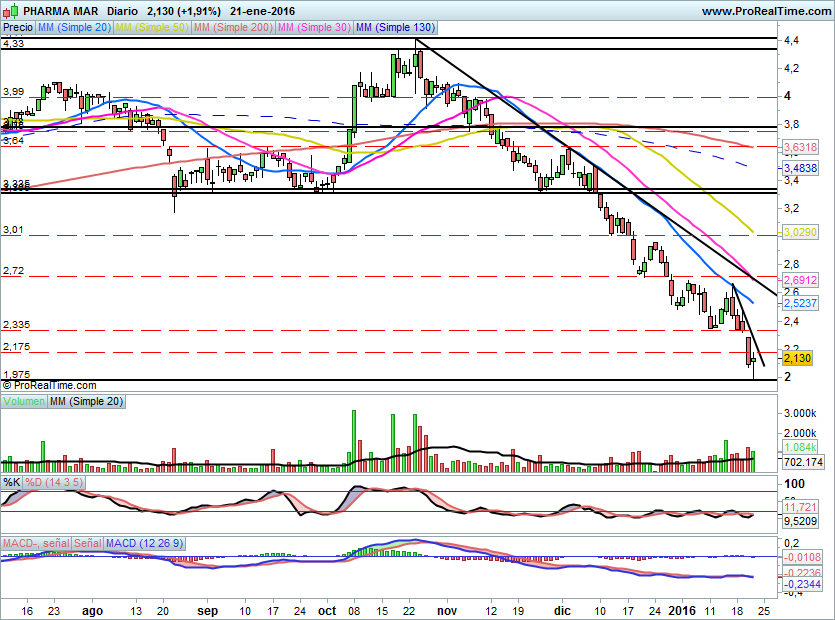
Task: Click the 2,6912 moving average value tag
Action: click(x=800, y=280)
